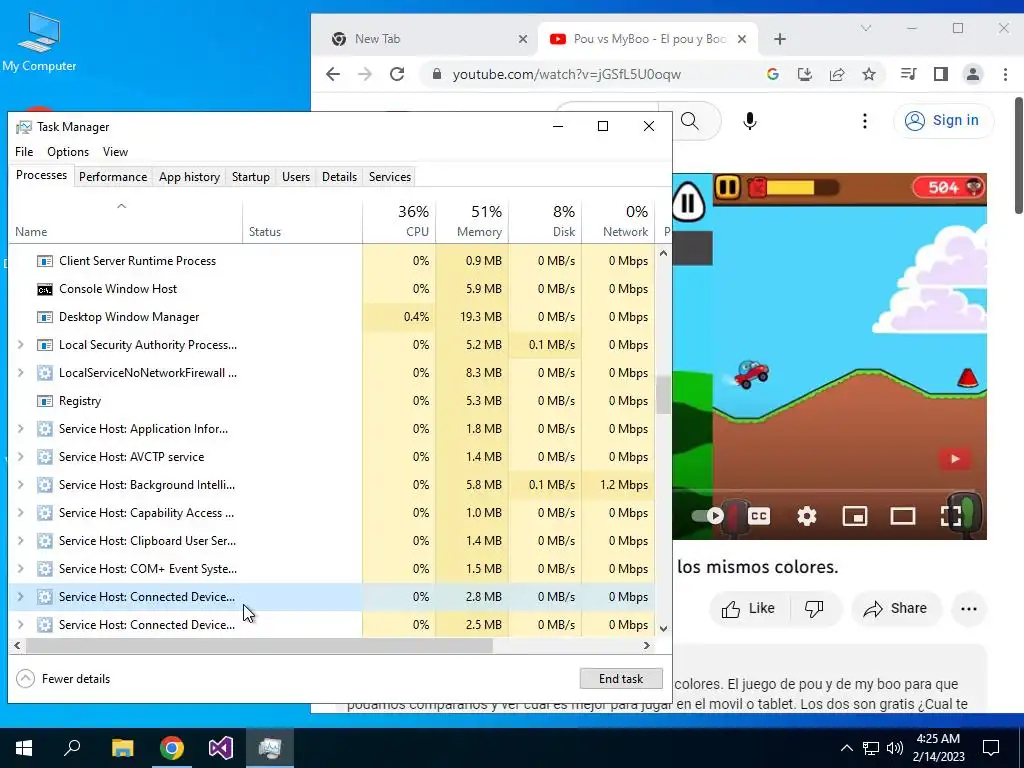Switch to the Performance tab

pyautogui.click(x=113, y=177)
